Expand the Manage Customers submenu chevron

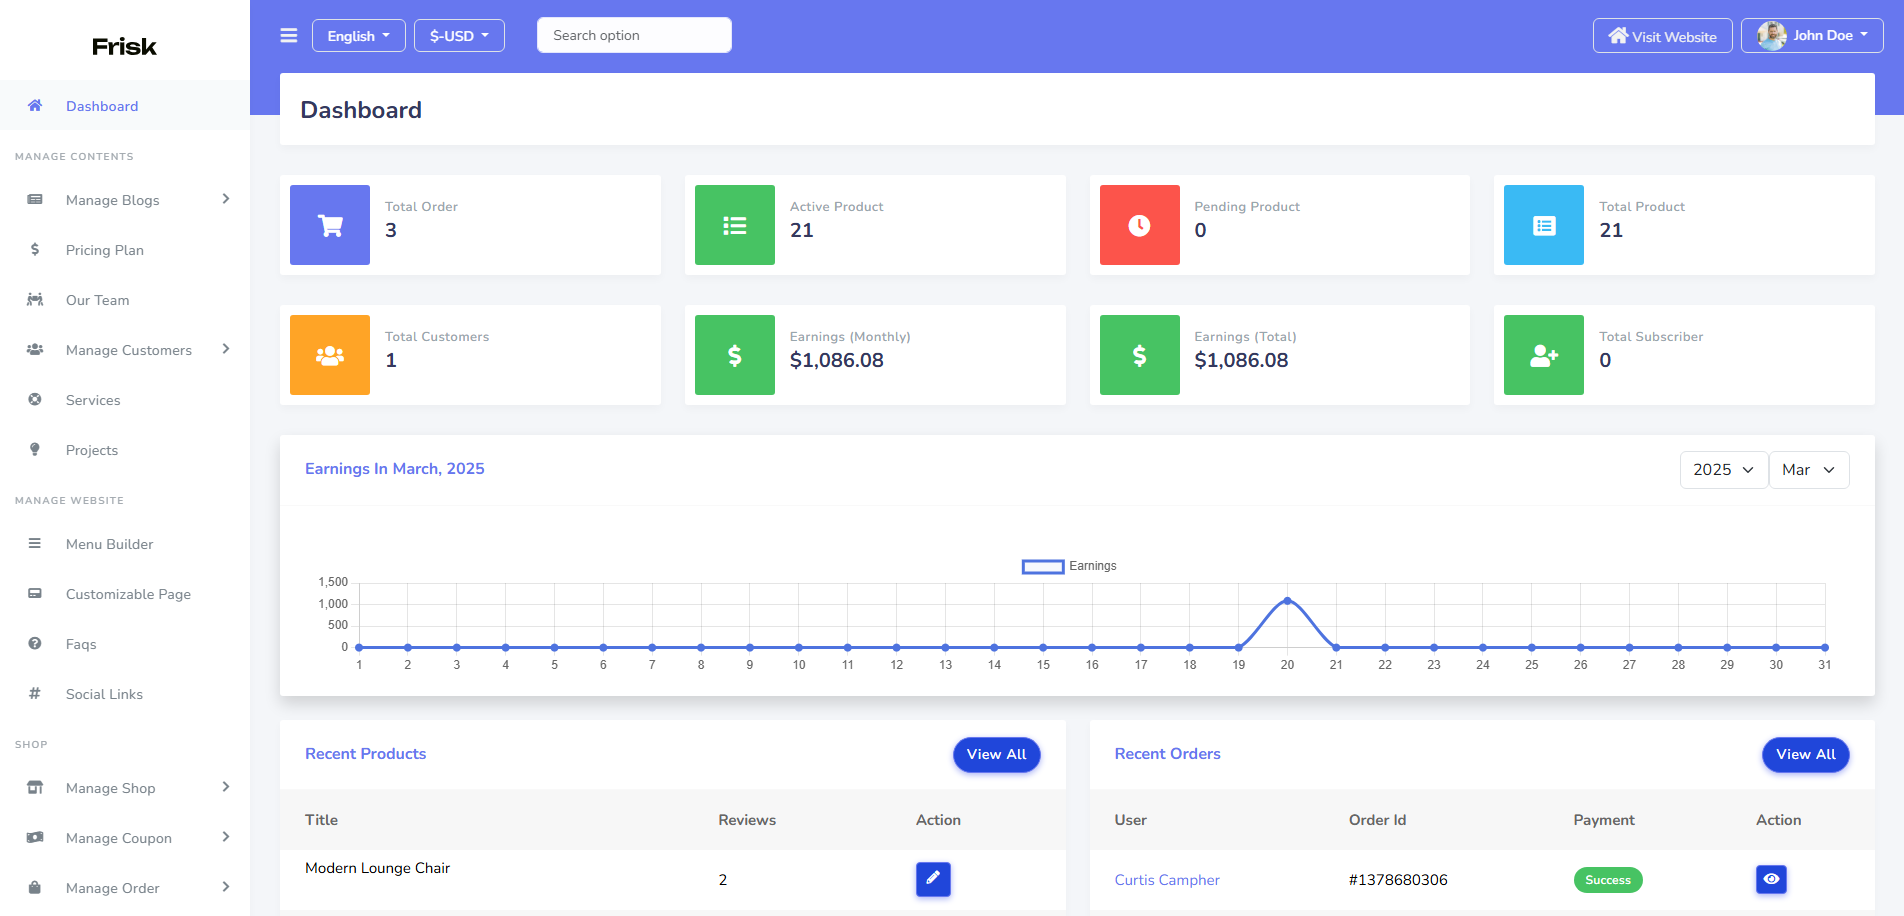(x=225, y=349)
